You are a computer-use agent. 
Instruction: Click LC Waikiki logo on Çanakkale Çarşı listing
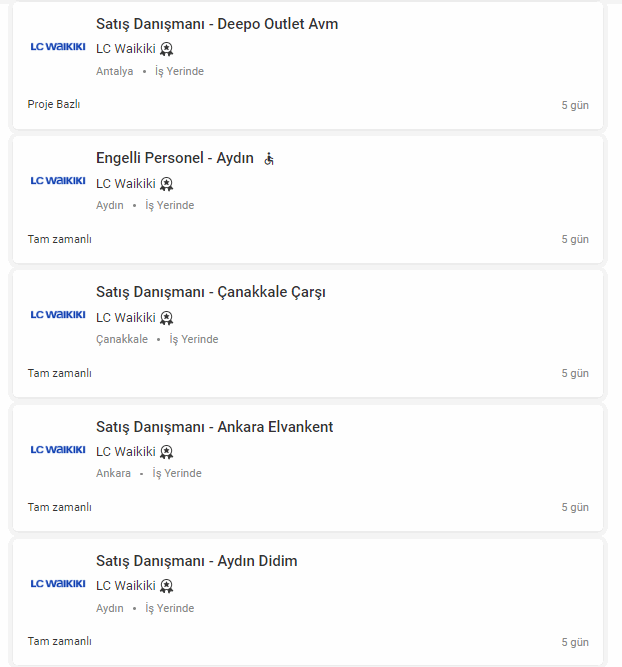tap(58, 315)
